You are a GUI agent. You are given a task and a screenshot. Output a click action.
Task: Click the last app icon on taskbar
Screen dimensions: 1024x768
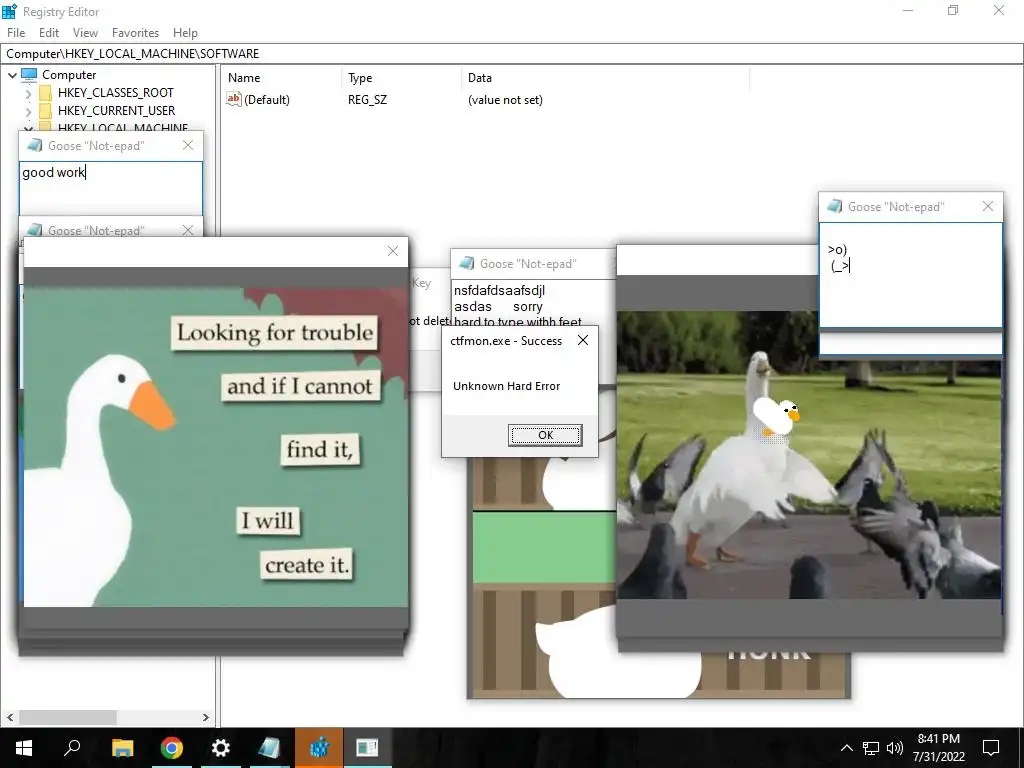367,748
